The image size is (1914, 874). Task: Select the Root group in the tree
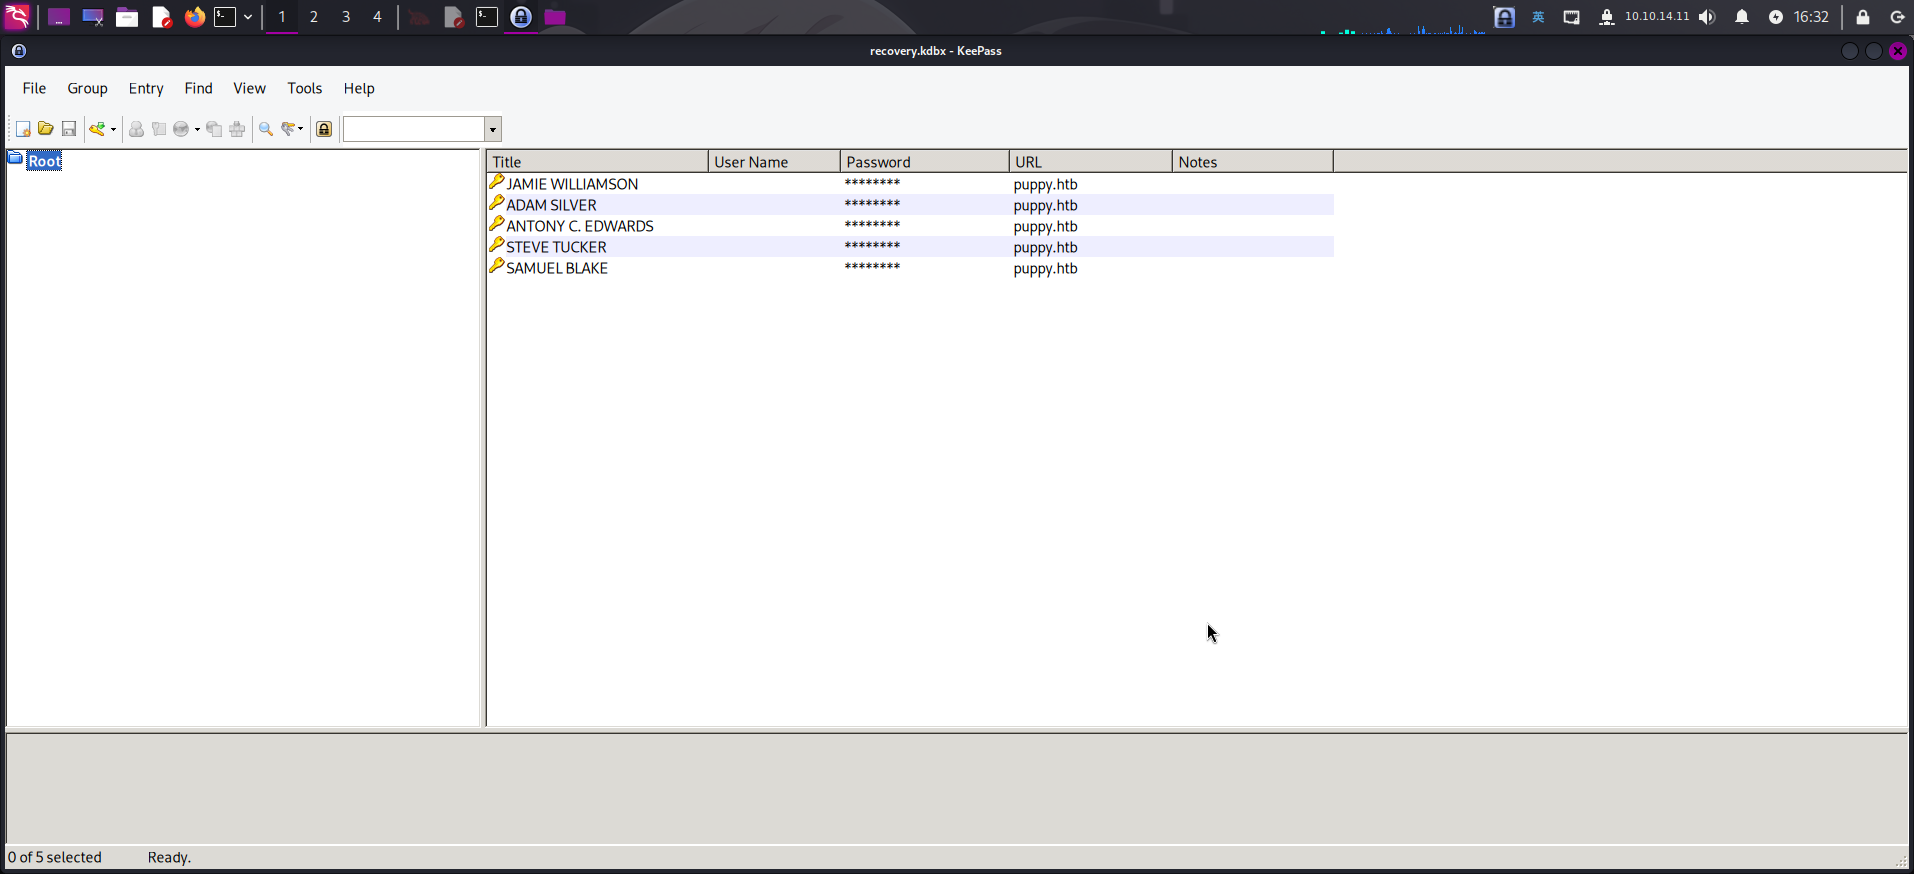[44, 161]
